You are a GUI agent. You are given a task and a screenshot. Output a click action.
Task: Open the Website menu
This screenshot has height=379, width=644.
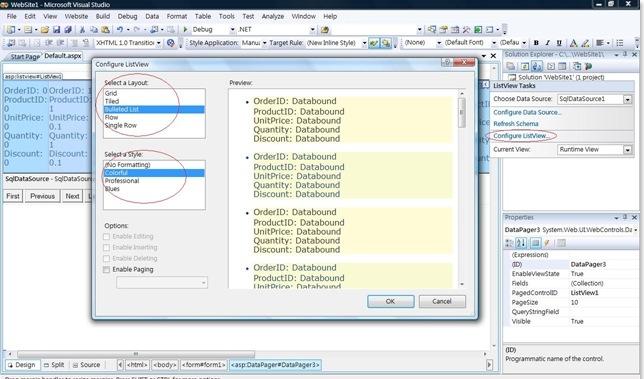pos(76,16)
